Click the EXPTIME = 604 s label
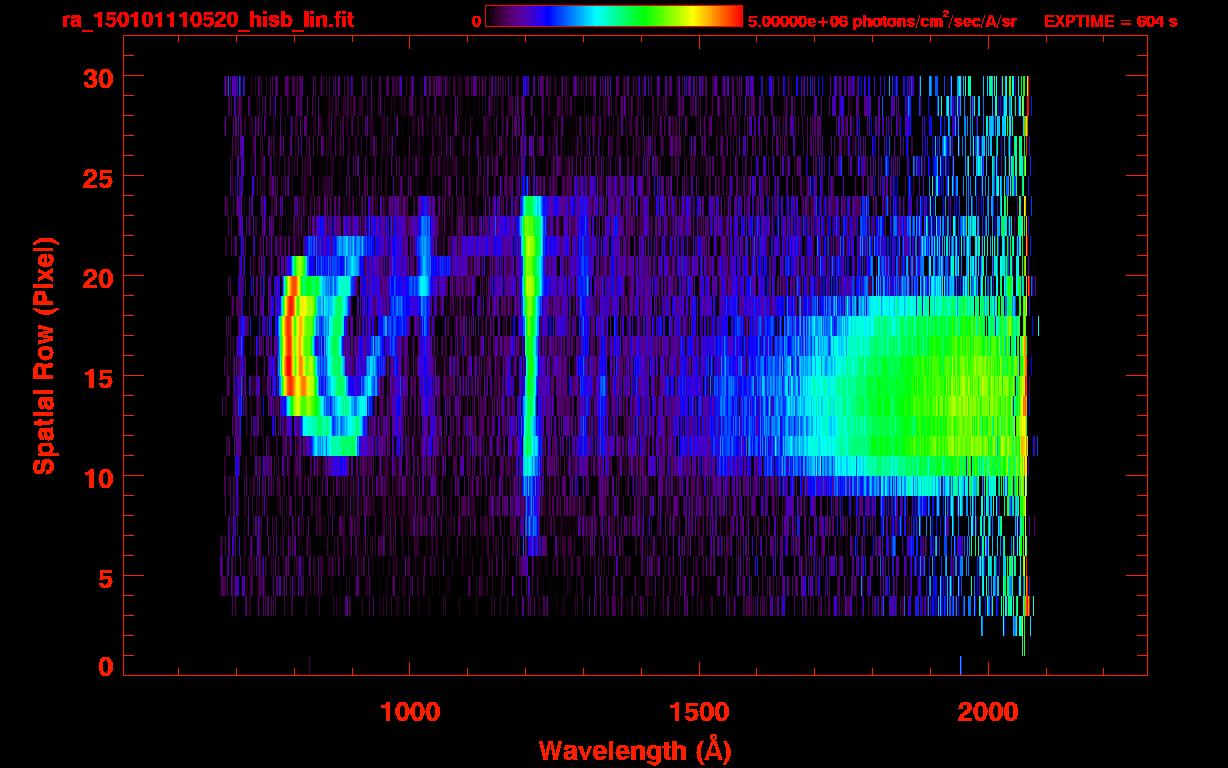This screenshot has height=768, width=1228. click(x=1110, y=21)
